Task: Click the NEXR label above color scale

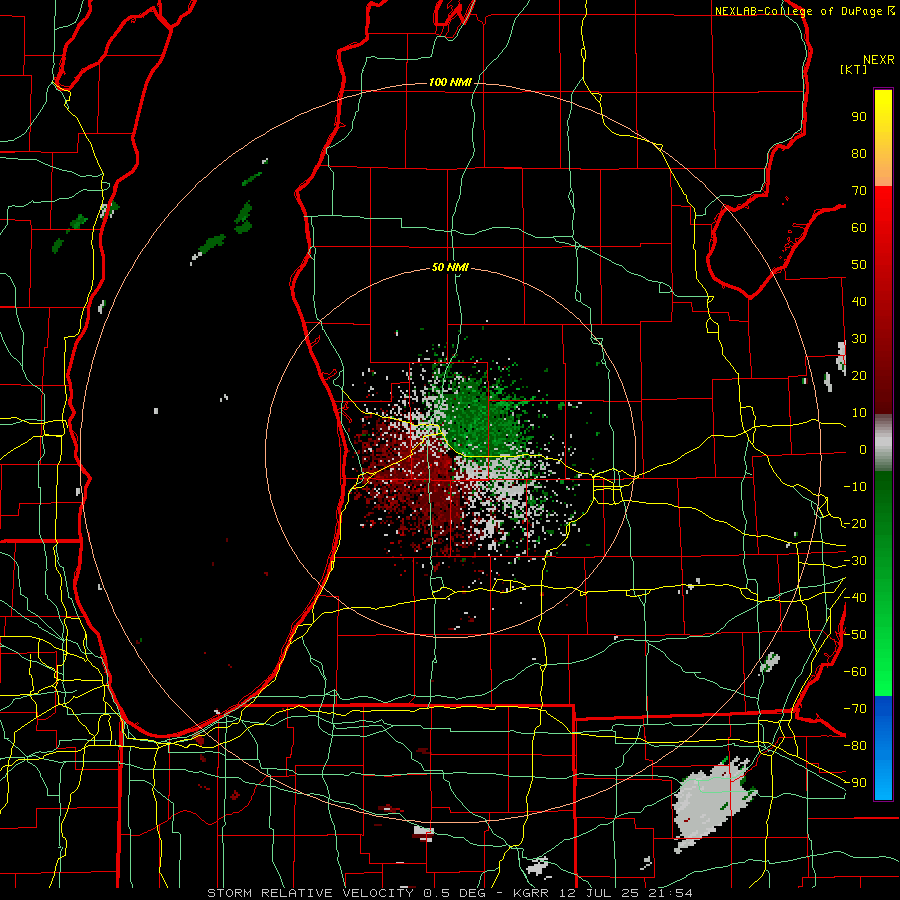Action: [x=879, y=60]
